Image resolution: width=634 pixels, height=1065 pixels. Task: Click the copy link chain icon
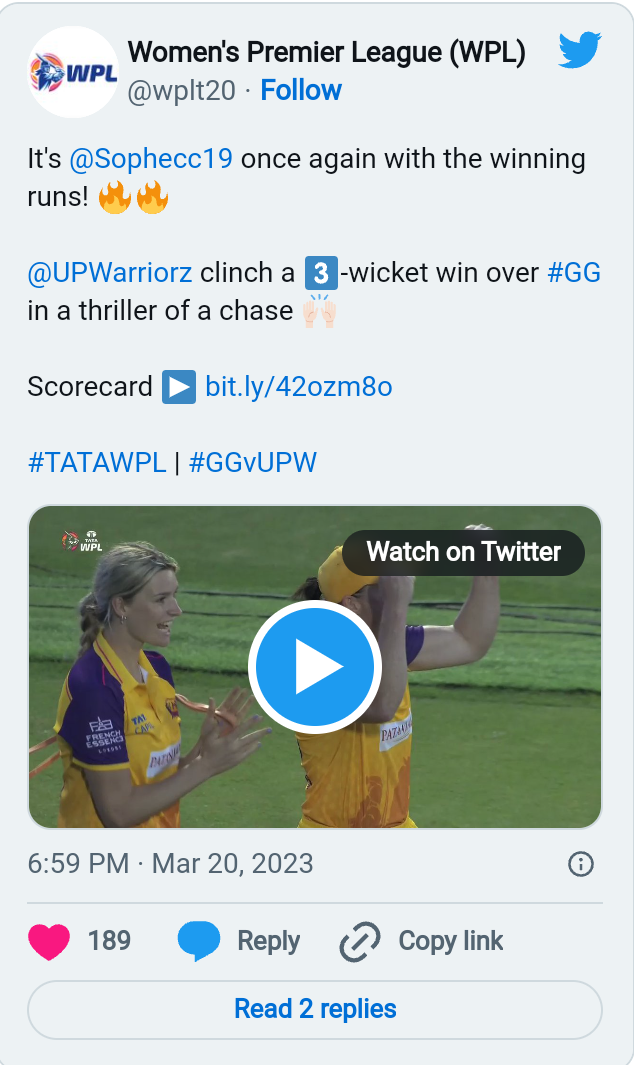[x=359, y=941]
